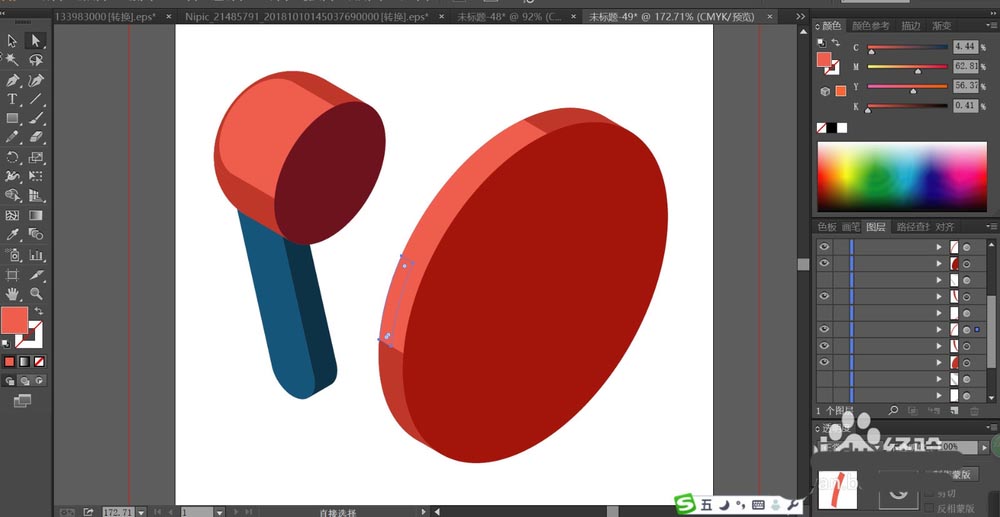
Task: Create new layer in Layers panel
Action: tap(955, 411)
